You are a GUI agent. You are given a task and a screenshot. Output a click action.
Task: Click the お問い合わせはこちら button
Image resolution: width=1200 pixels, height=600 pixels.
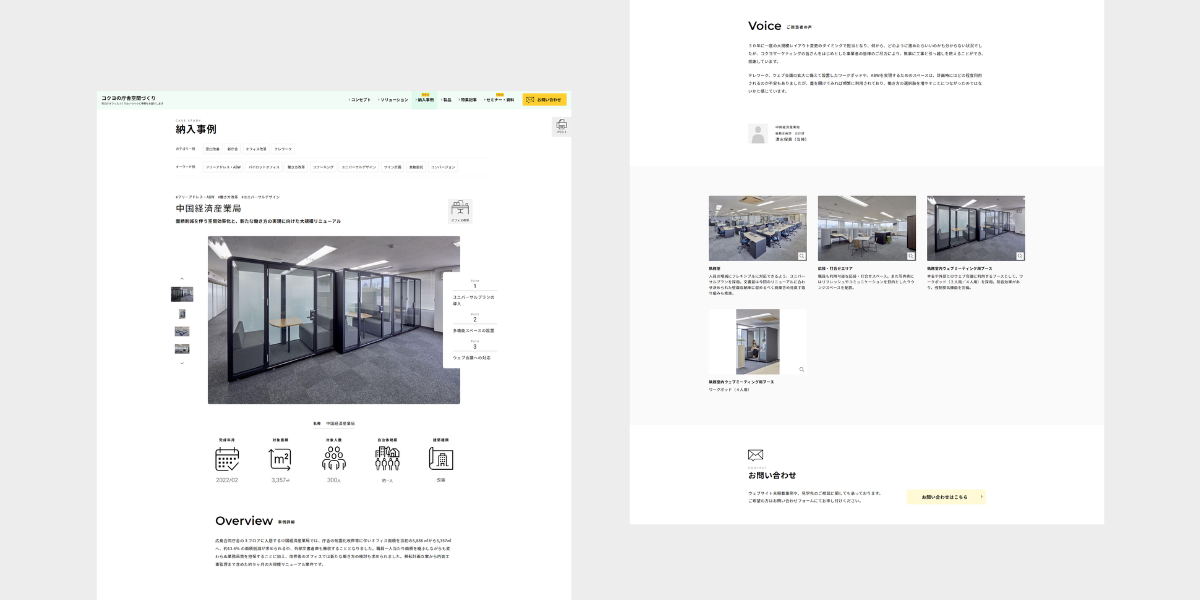click(946, 496)
